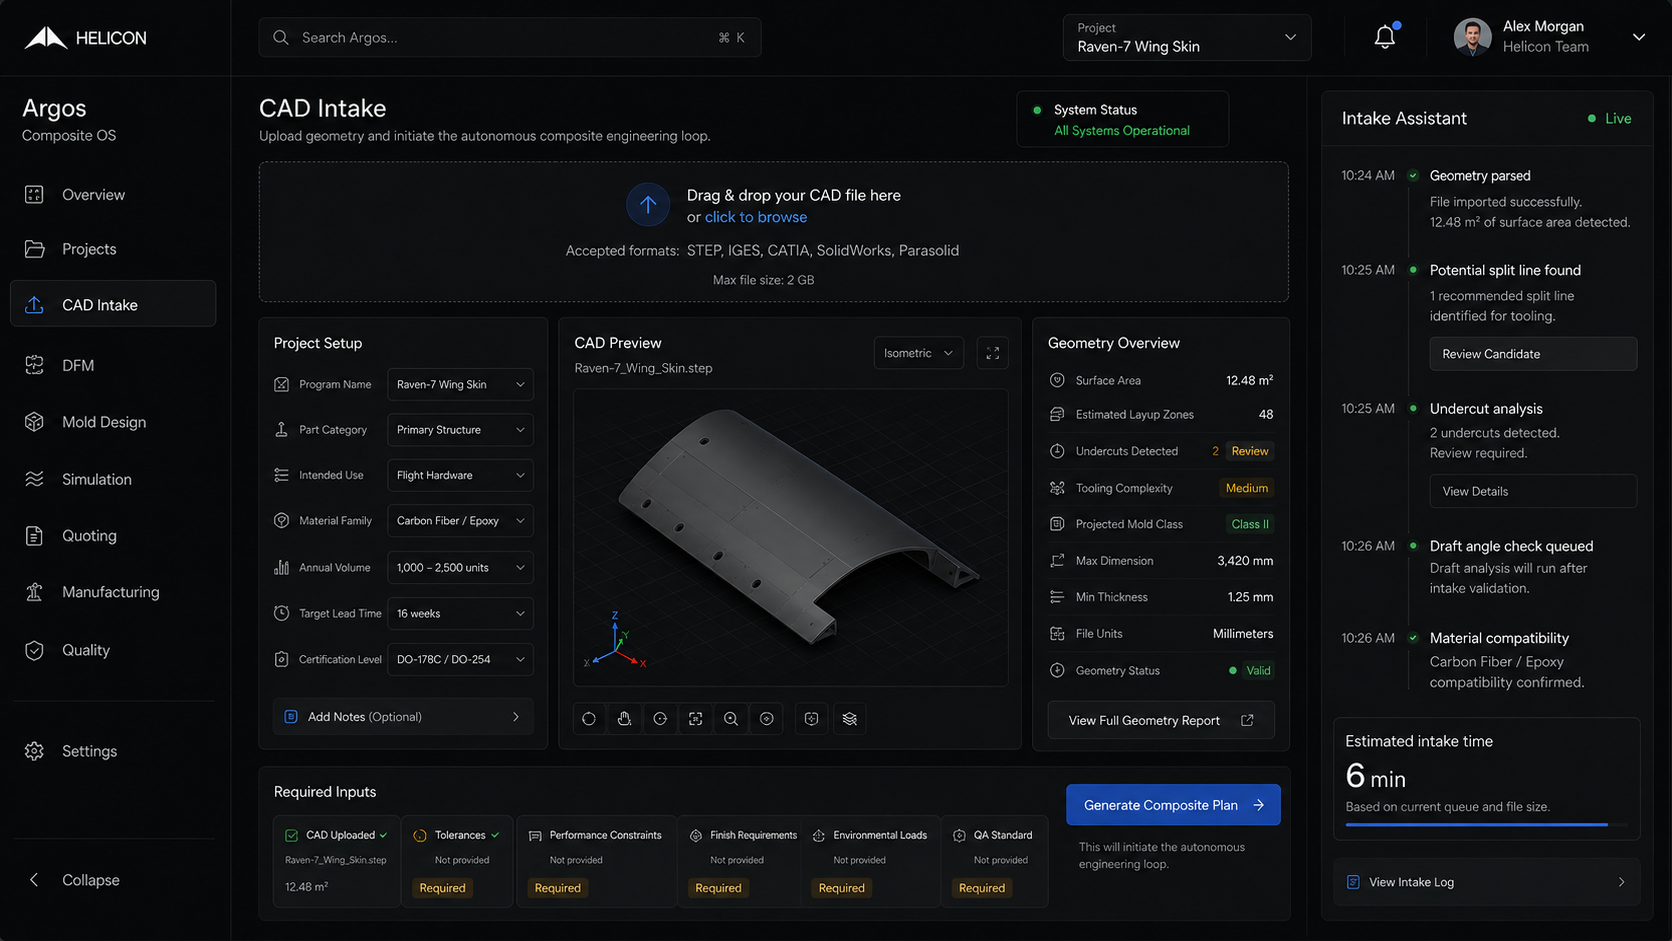Expand the Alex Morgan account menu
1672x941 pixels.
pos(1639,37)
